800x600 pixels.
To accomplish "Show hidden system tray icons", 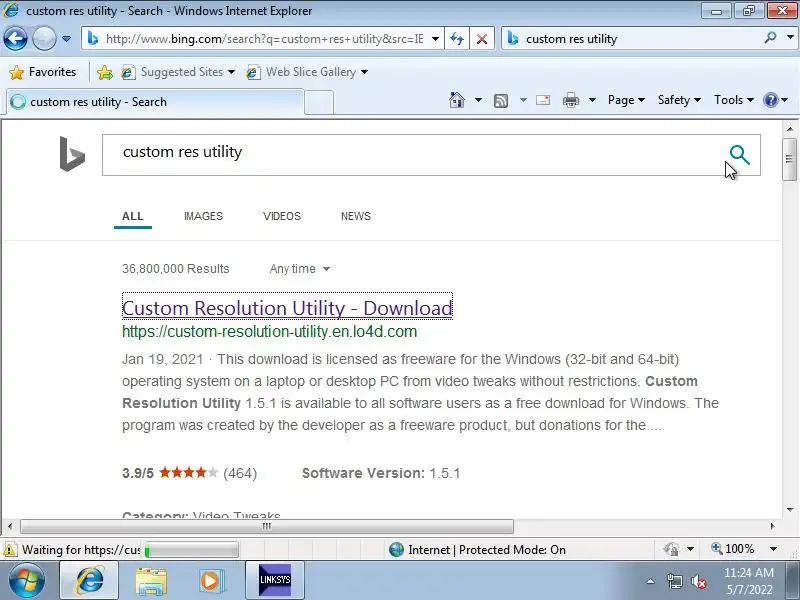I will (x=651, y=581).
